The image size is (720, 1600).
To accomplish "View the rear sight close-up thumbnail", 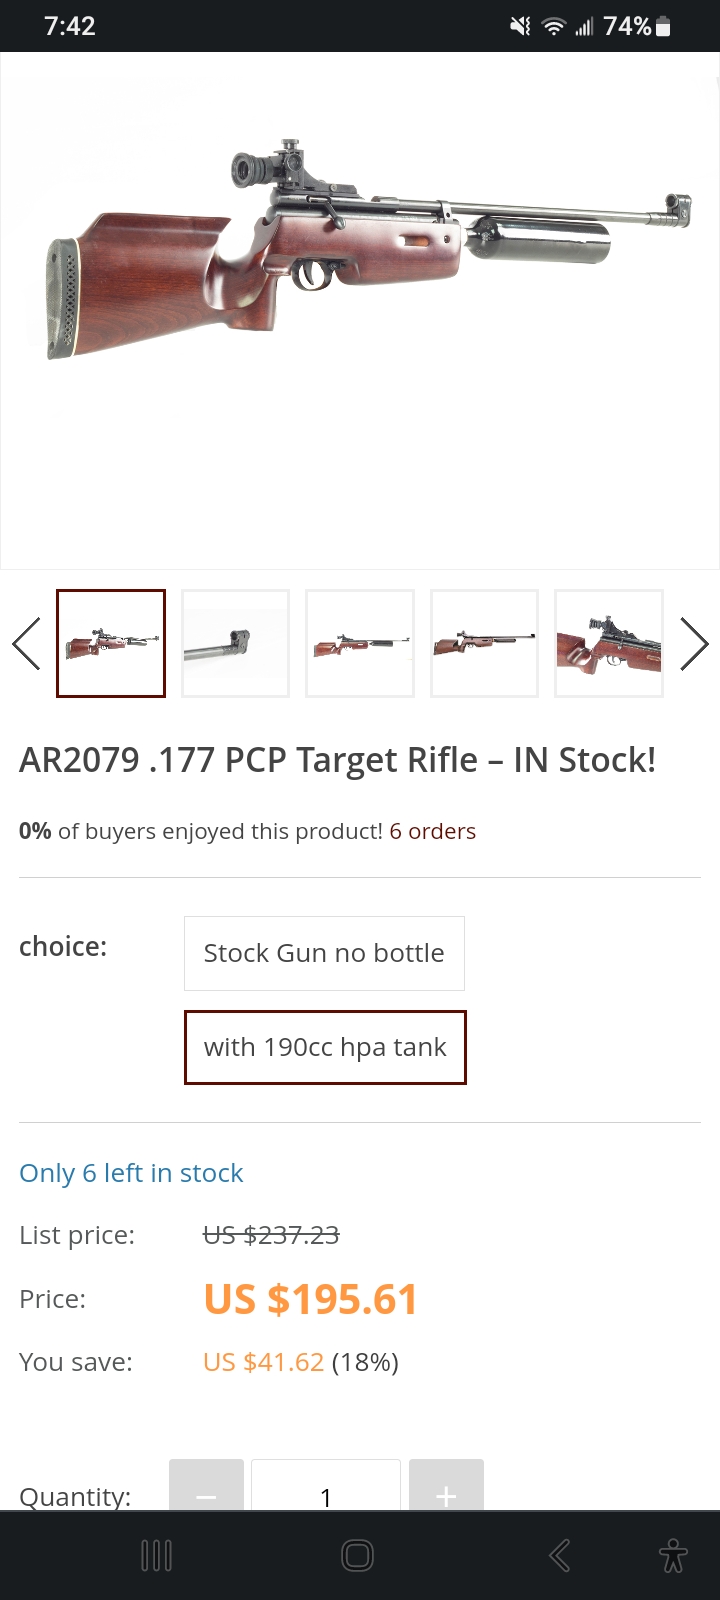I will tap(609, 643).
